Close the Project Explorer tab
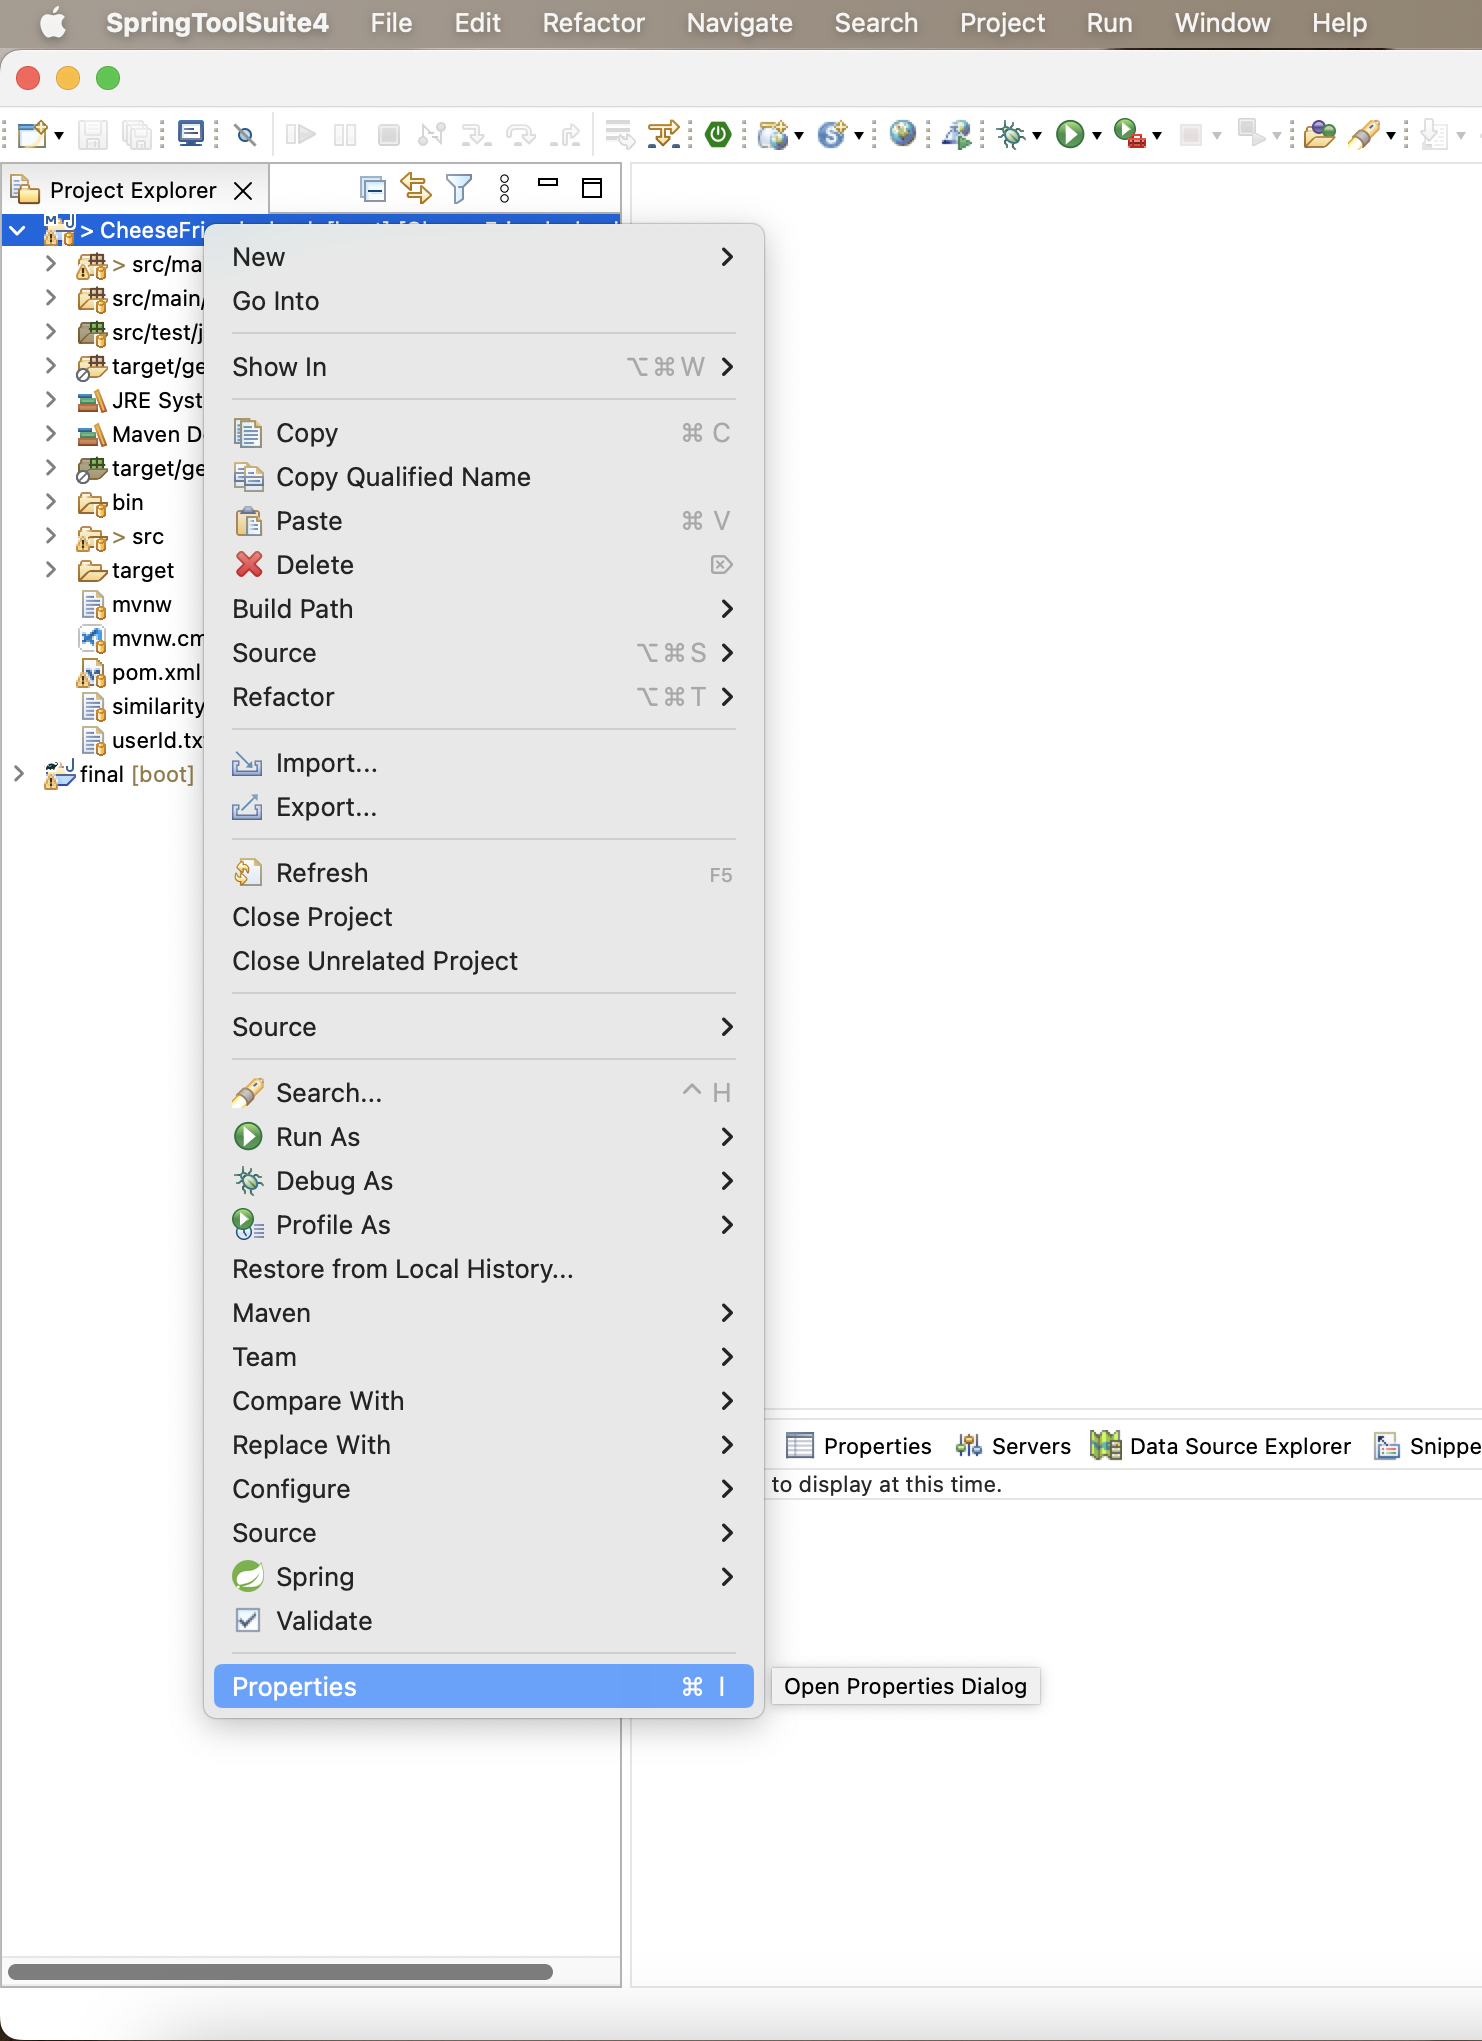The width and height of the screenshot is (1482, 2041). click(243, 190)
